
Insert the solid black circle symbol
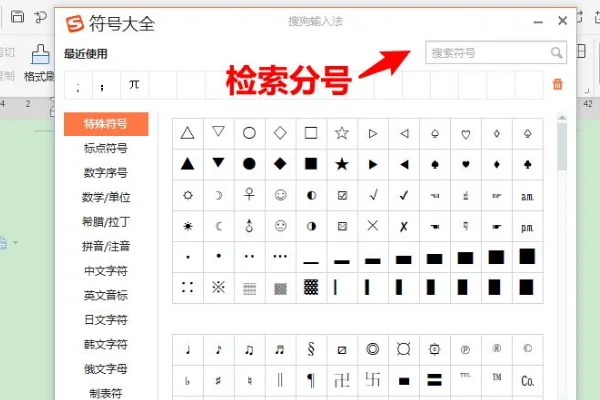(x=249, y=164)
